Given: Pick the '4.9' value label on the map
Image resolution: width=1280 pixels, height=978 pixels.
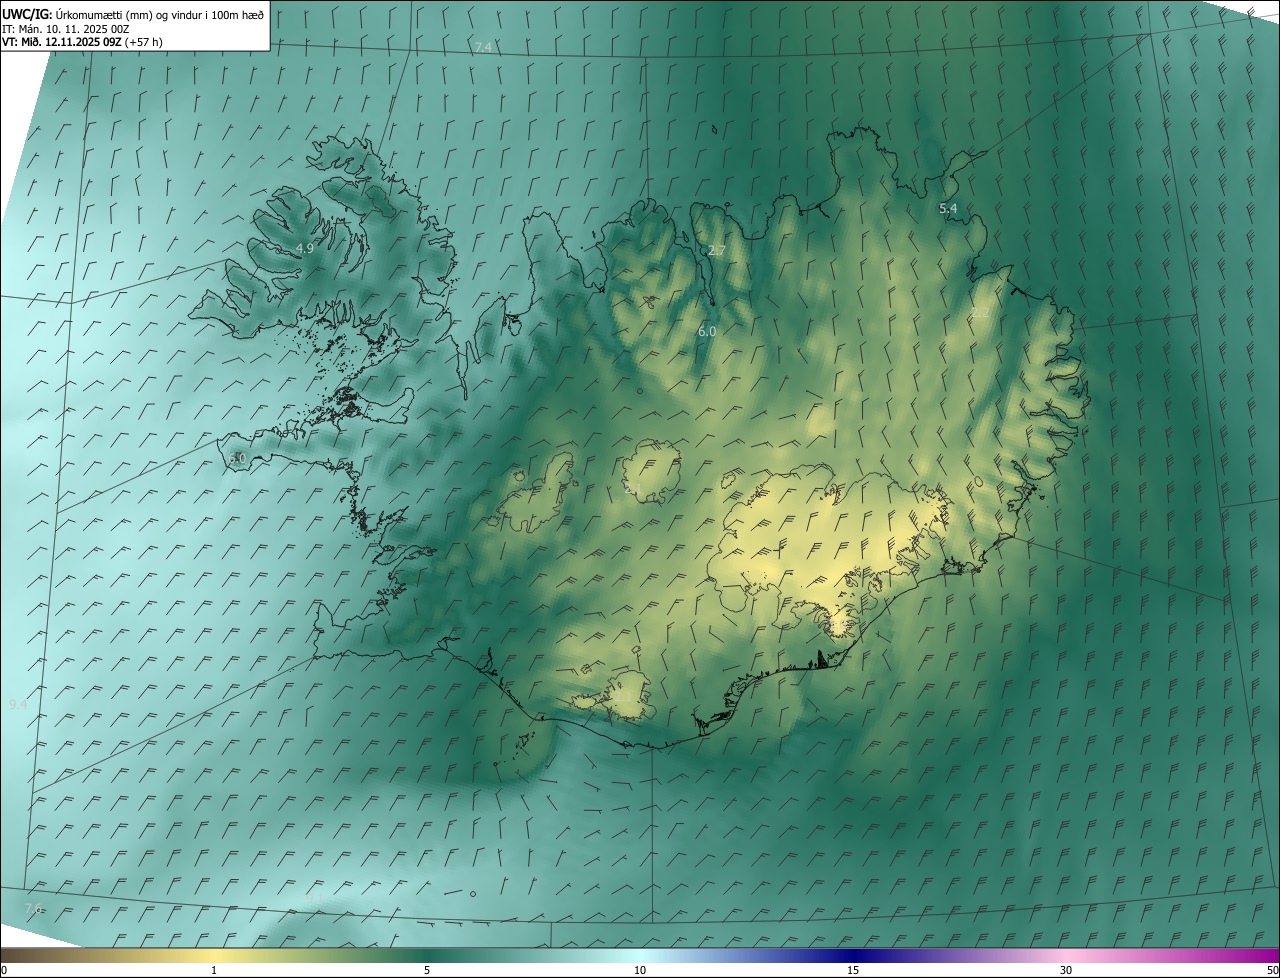Looking at the screenshot, I should (305, 248).
